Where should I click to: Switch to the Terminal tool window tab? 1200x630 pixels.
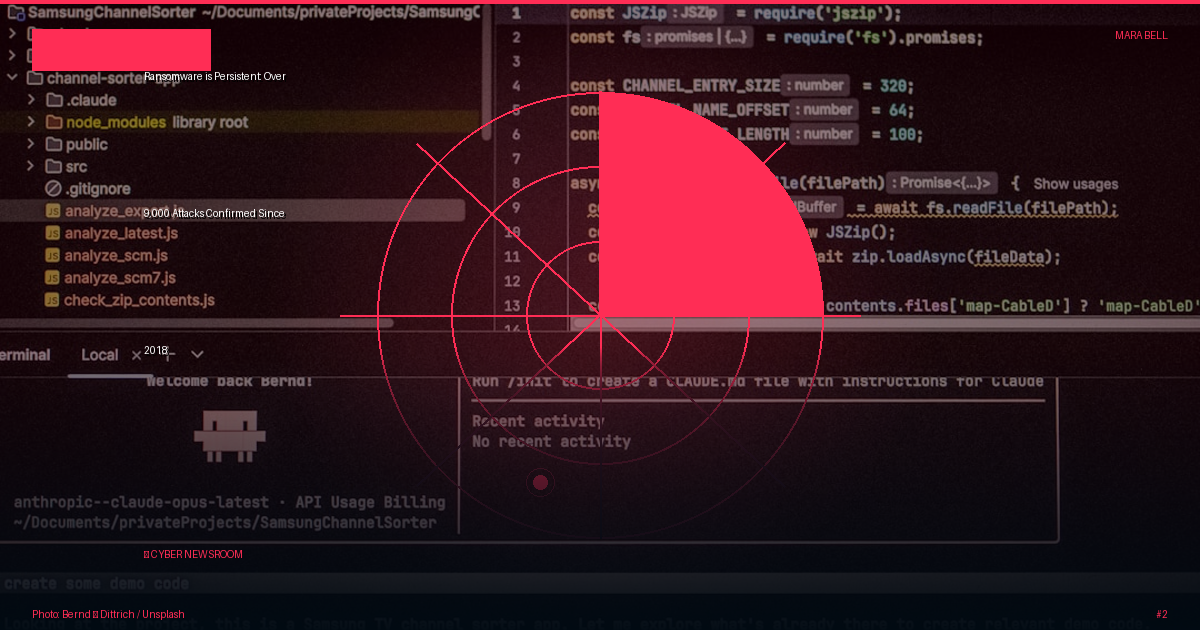pyautogui.click(x=24, y=354)
